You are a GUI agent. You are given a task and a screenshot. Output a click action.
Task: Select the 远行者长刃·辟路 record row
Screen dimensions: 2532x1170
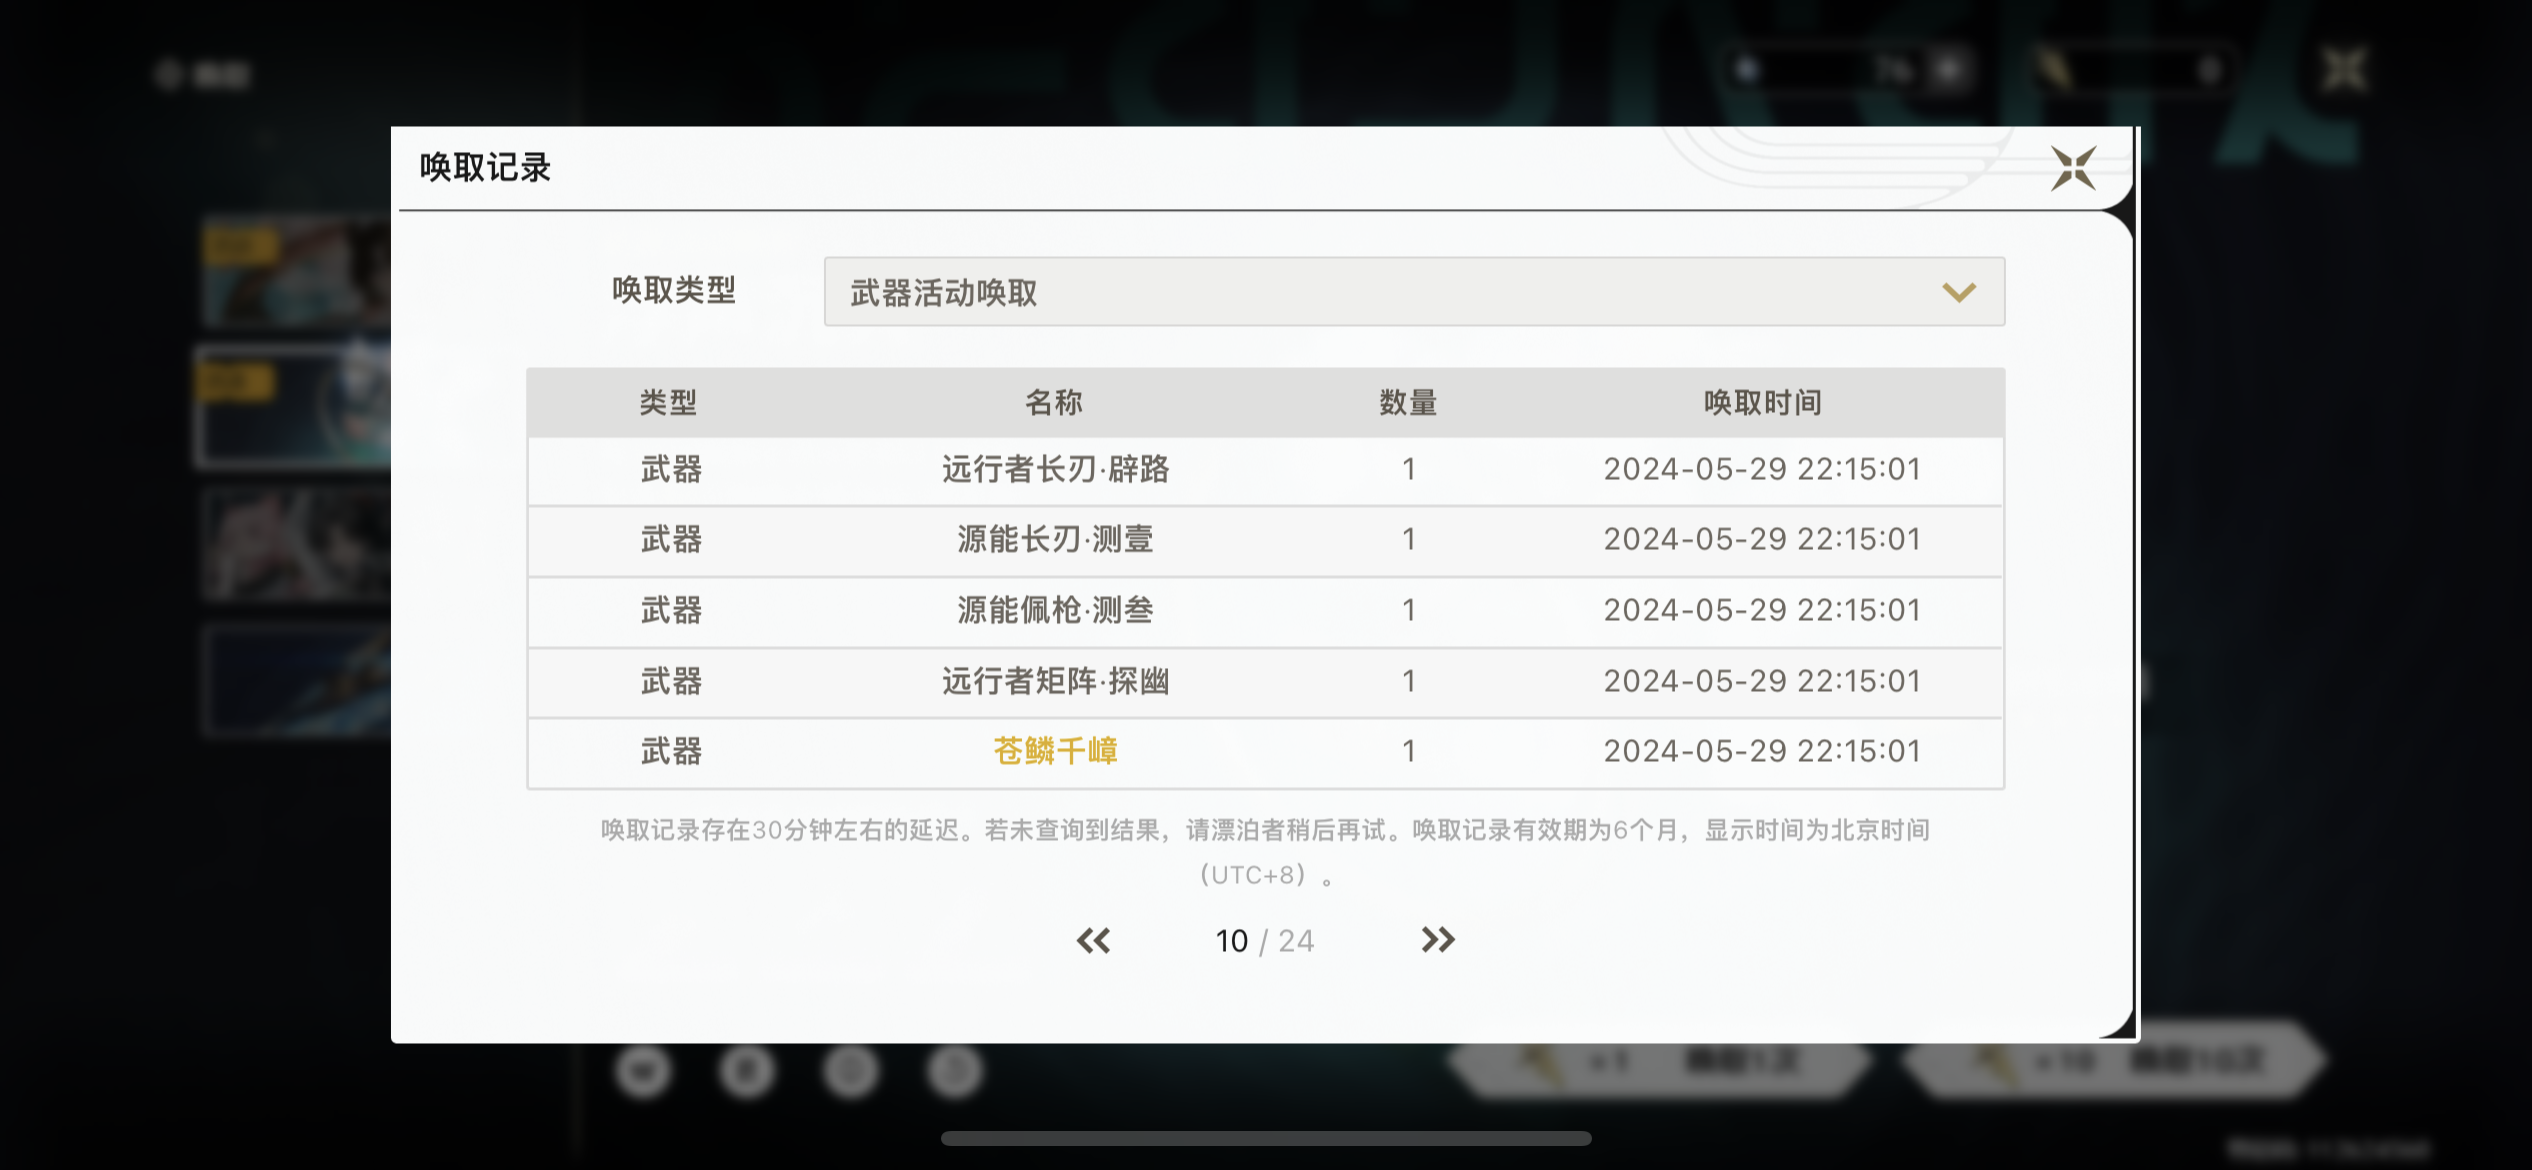pyautogui.click(x=1055, y=469)
